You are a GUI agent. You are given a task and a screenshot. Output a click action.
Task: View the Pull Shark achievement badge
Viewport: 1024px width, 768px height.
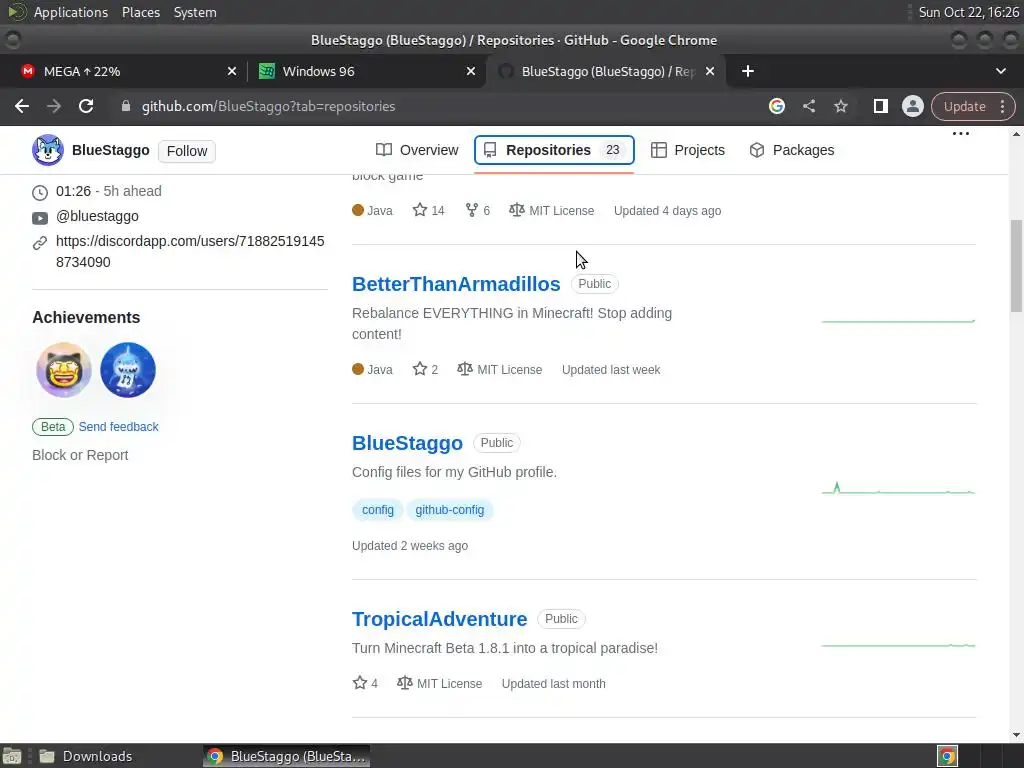[128, 370]
